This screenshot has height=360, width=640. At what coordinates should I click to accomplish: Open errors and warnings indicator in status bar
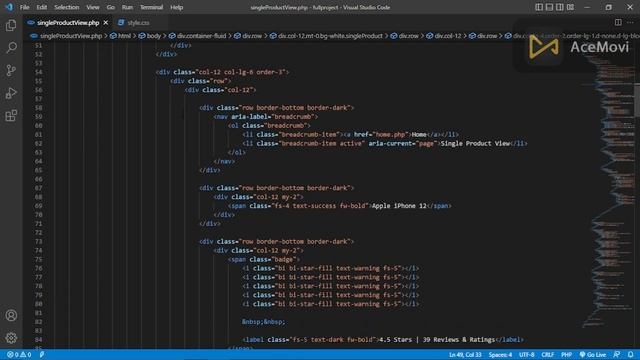[19, 354]
